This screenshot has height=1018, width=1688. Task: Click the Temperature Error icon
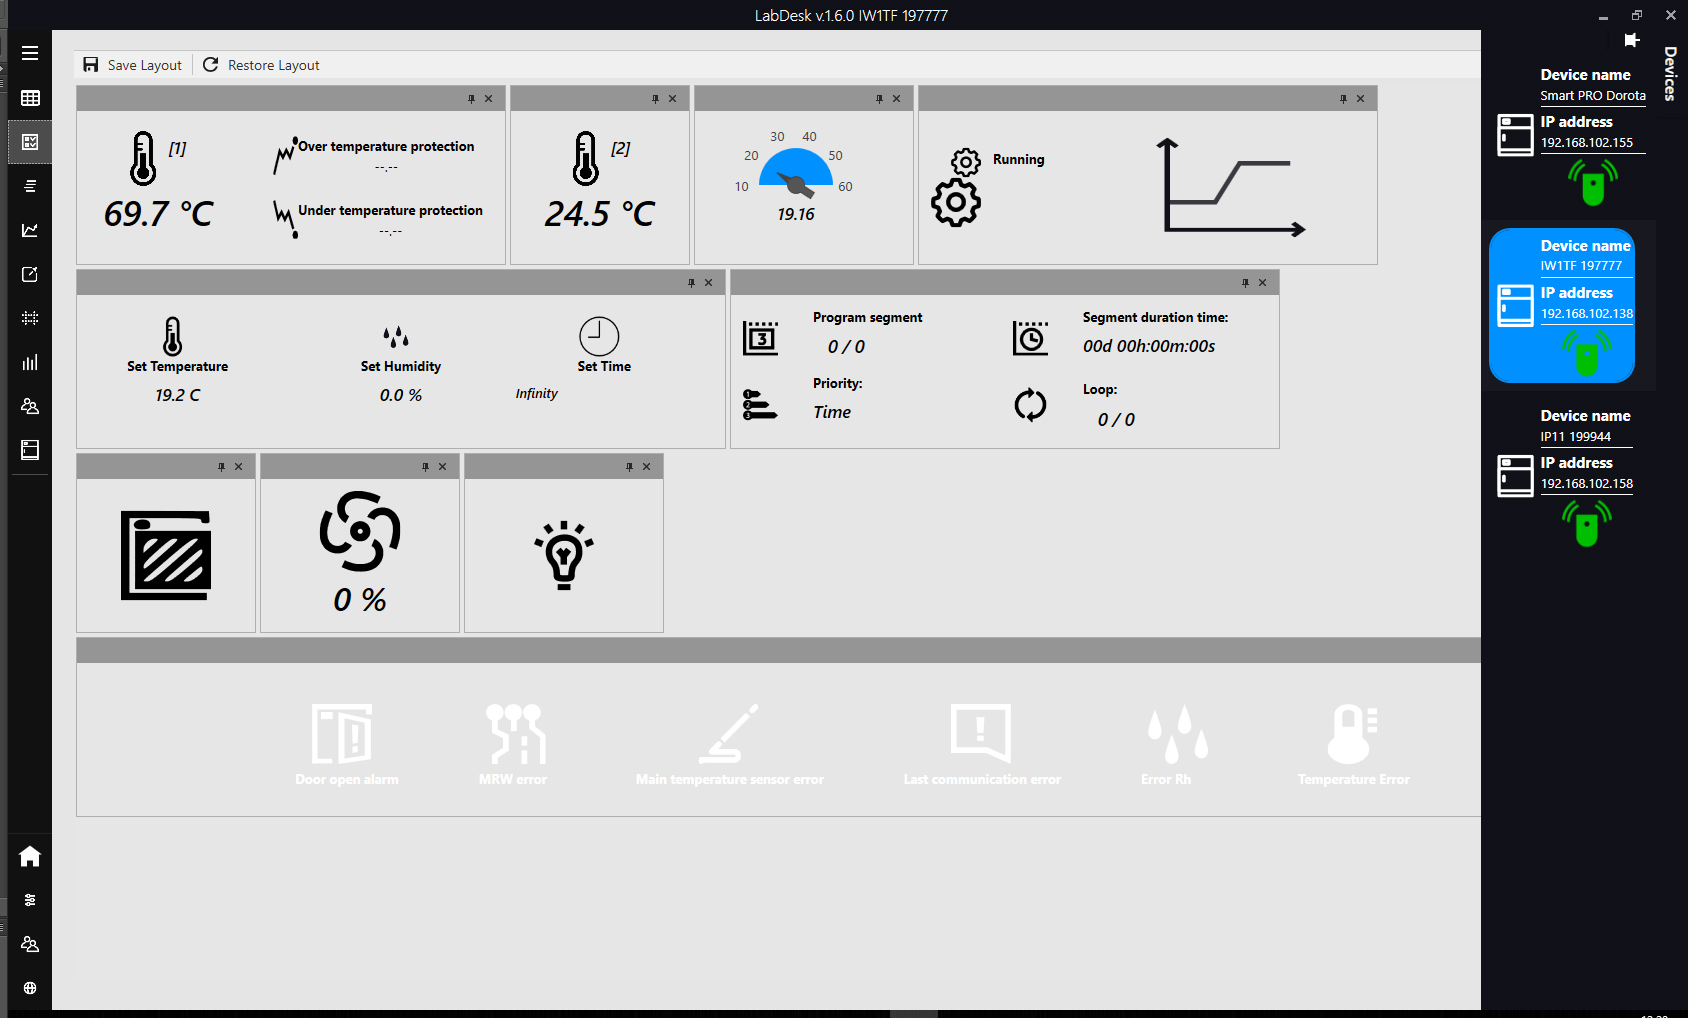(1353, 734)
